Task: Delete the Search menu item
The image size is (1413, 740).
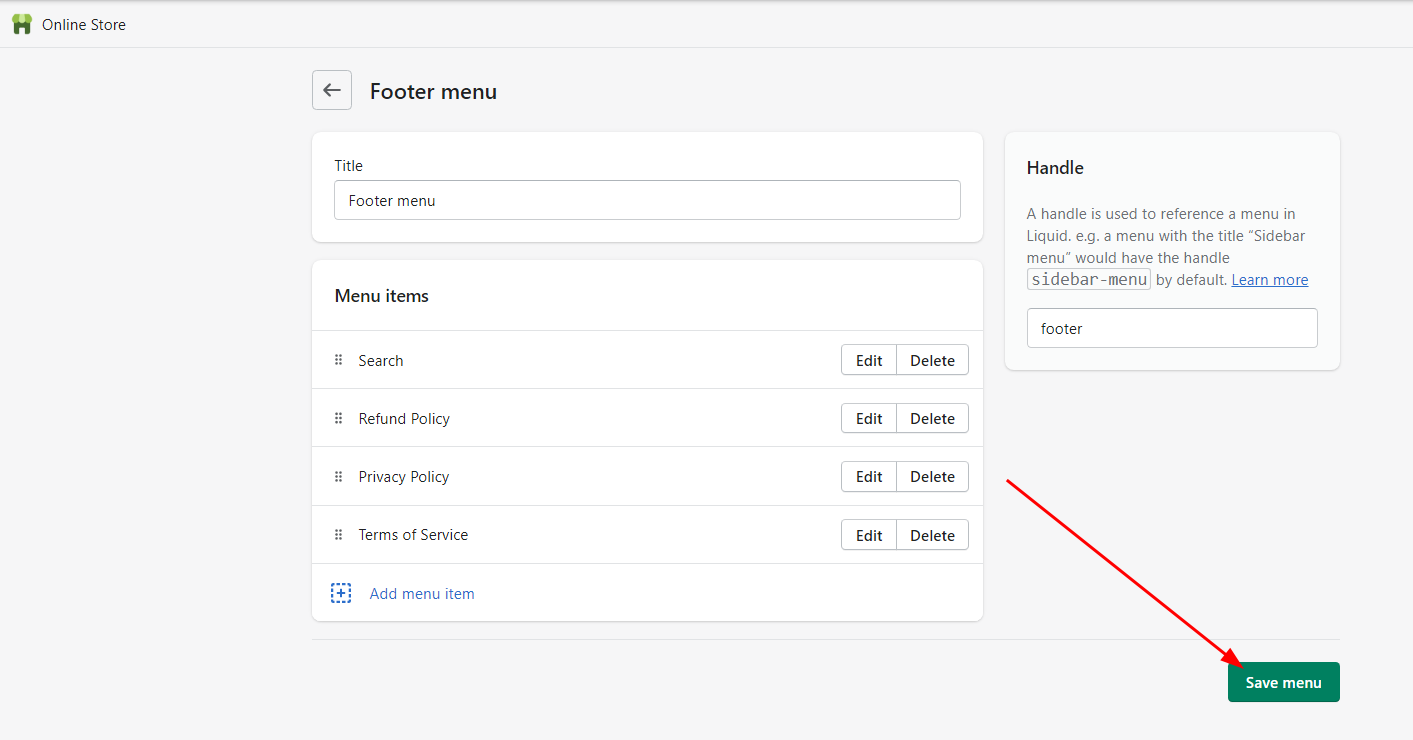Action: [931, 360]
